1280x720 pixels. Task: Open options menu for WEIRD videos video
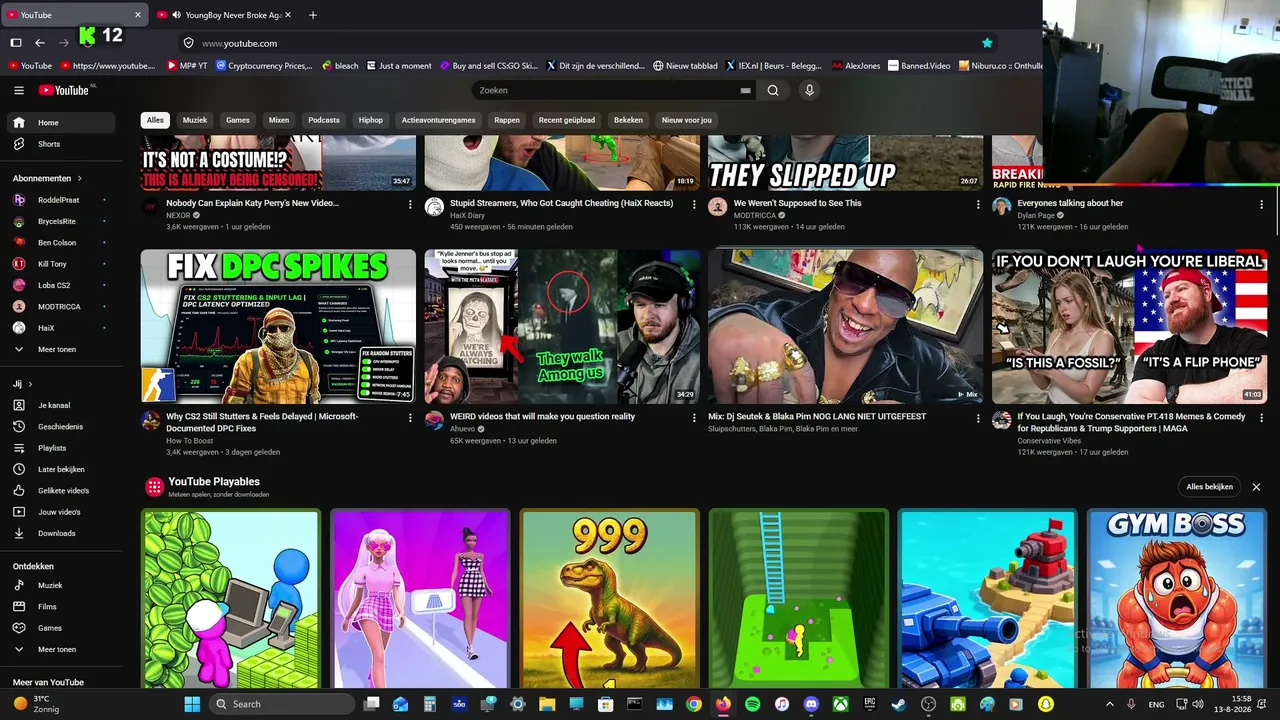coord(694,417)
